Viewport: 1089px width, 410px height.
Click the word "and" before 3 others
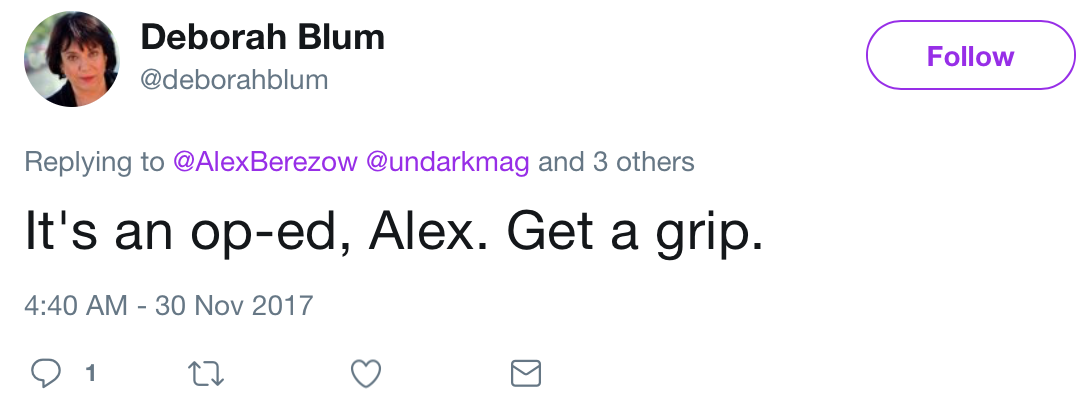tap(562, 162)
